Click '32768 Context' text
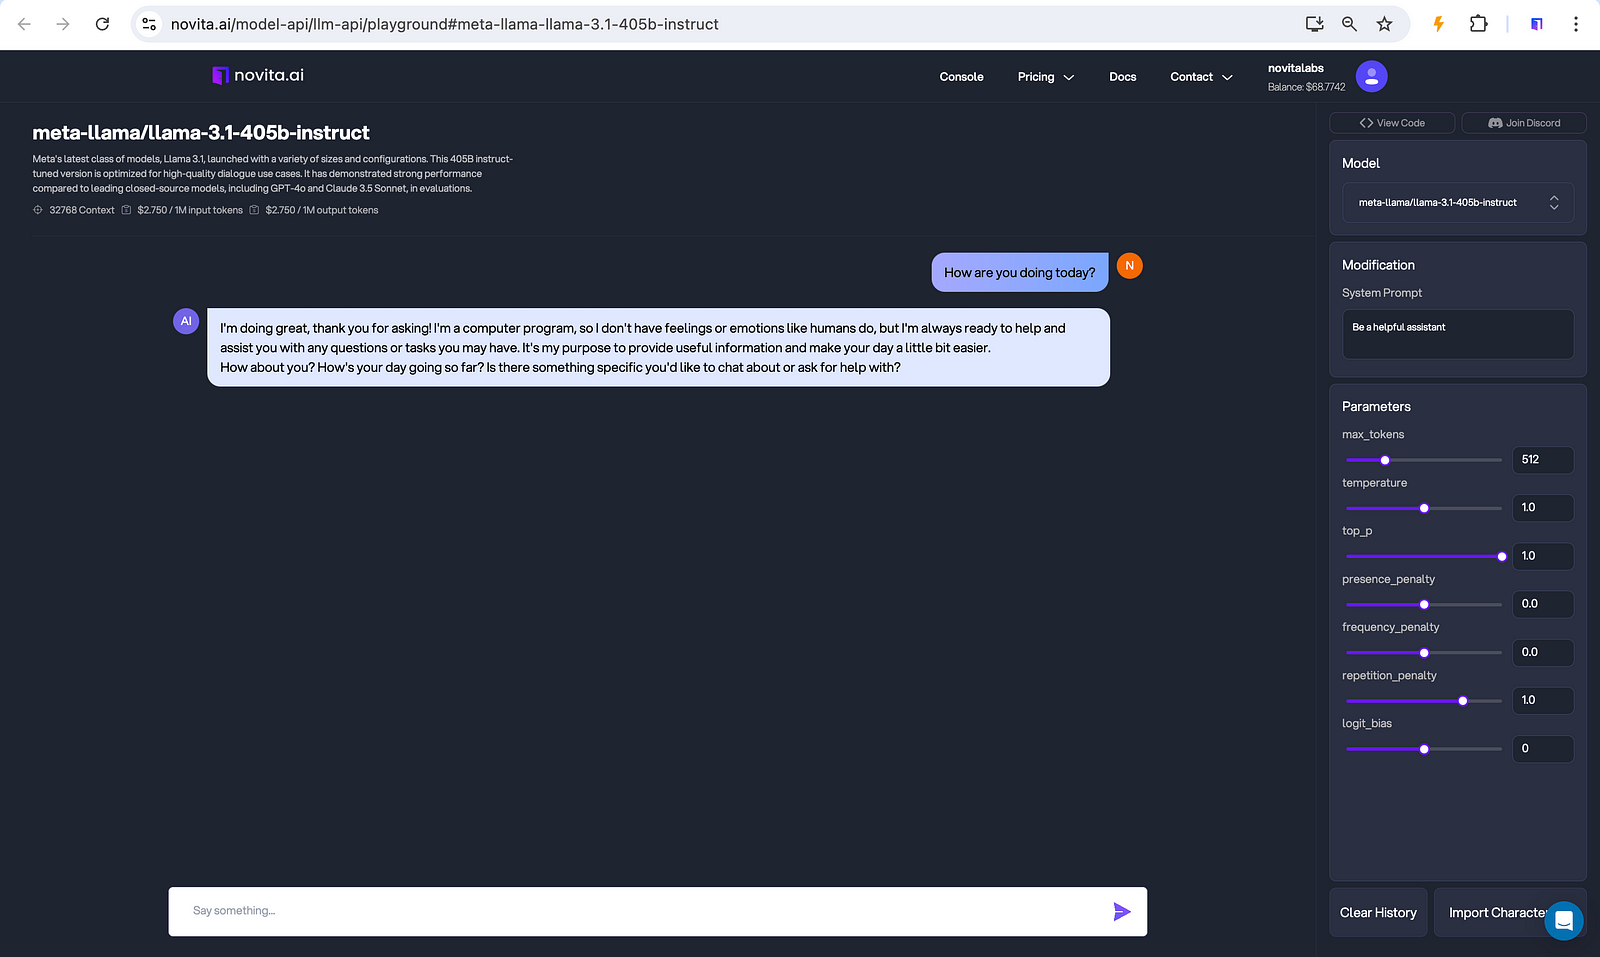Screen dimensions: 1600x957 [x=82, y=210]
